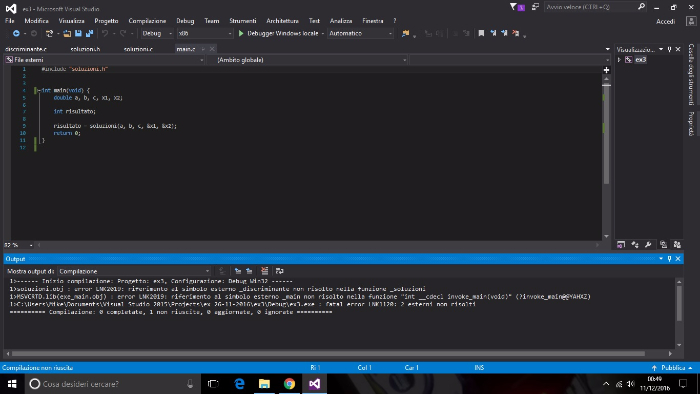Go to previous message in Output
This screenshot has height=394, width=700.
(x=238, y=271)
